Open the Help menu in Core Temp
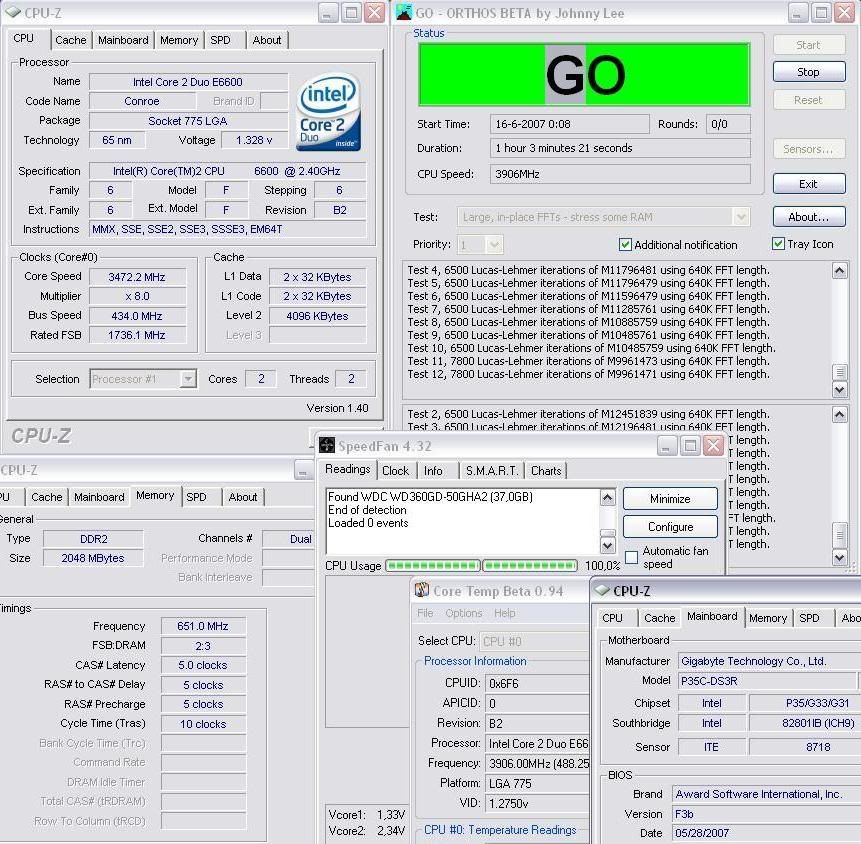 (x=504, y=613)
